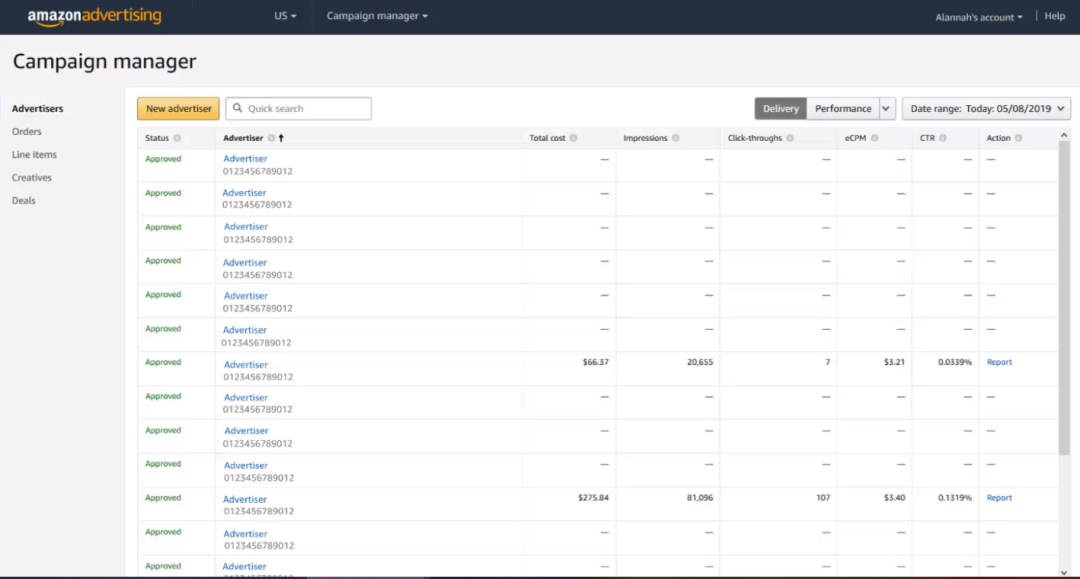The image size is (1080, 579).
Task: Open the Total cost info icon
Action: coord(573,138)
